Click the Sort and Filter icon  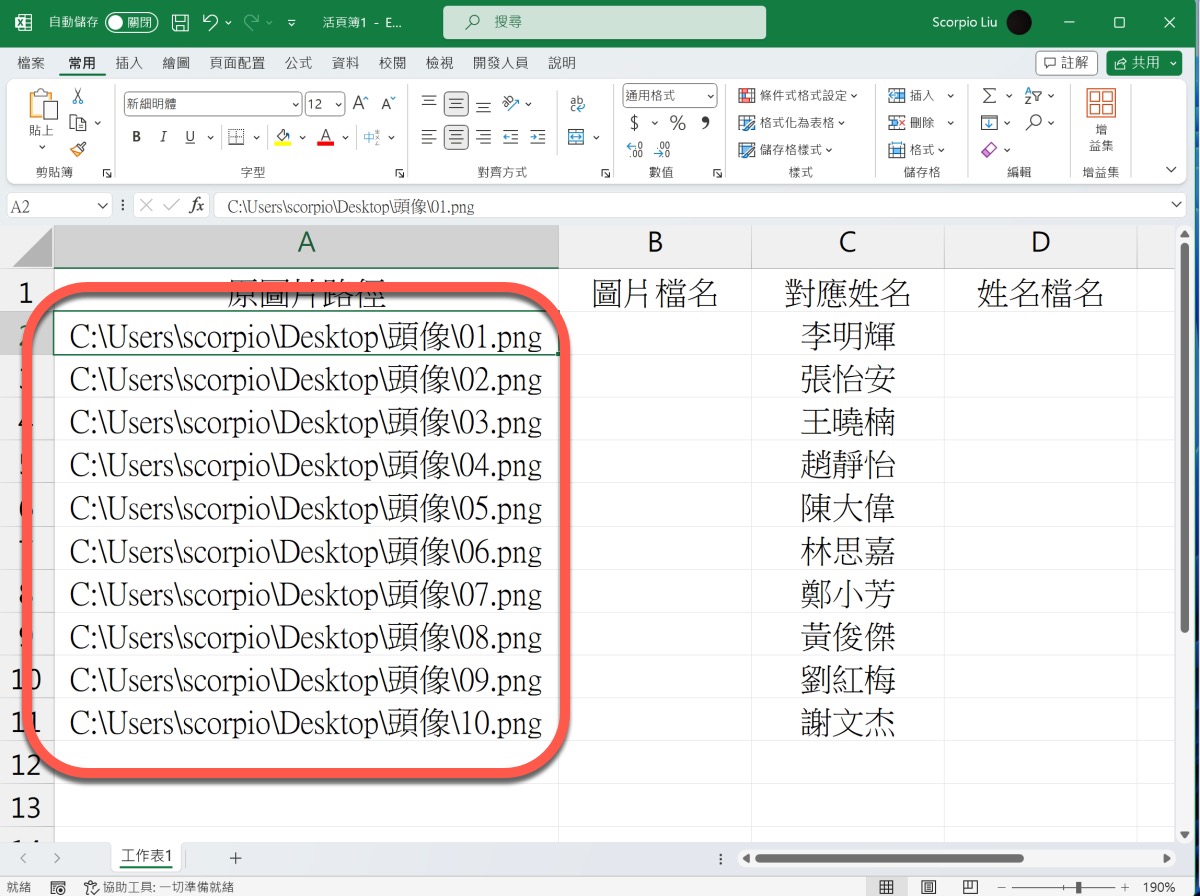click(1033, 96)
